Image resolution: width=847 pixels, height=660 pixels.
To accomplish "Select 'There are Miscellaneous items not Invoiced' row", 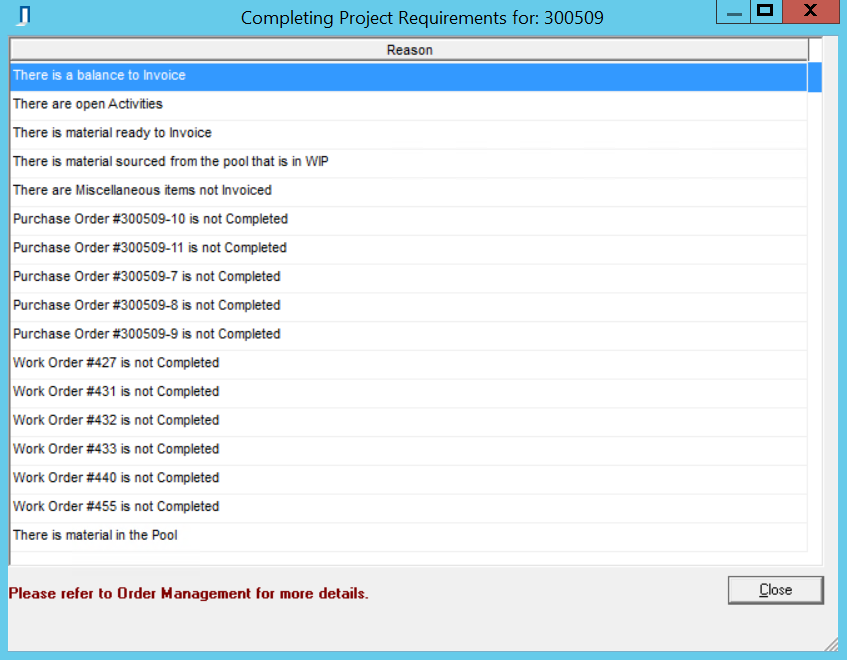I will [x=409, y=190].
